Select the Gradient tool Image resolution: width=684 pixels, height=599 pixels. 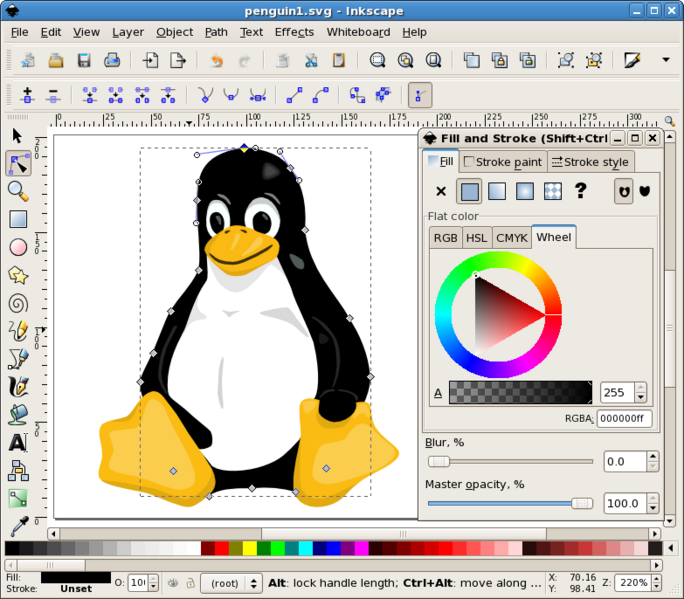18,499
